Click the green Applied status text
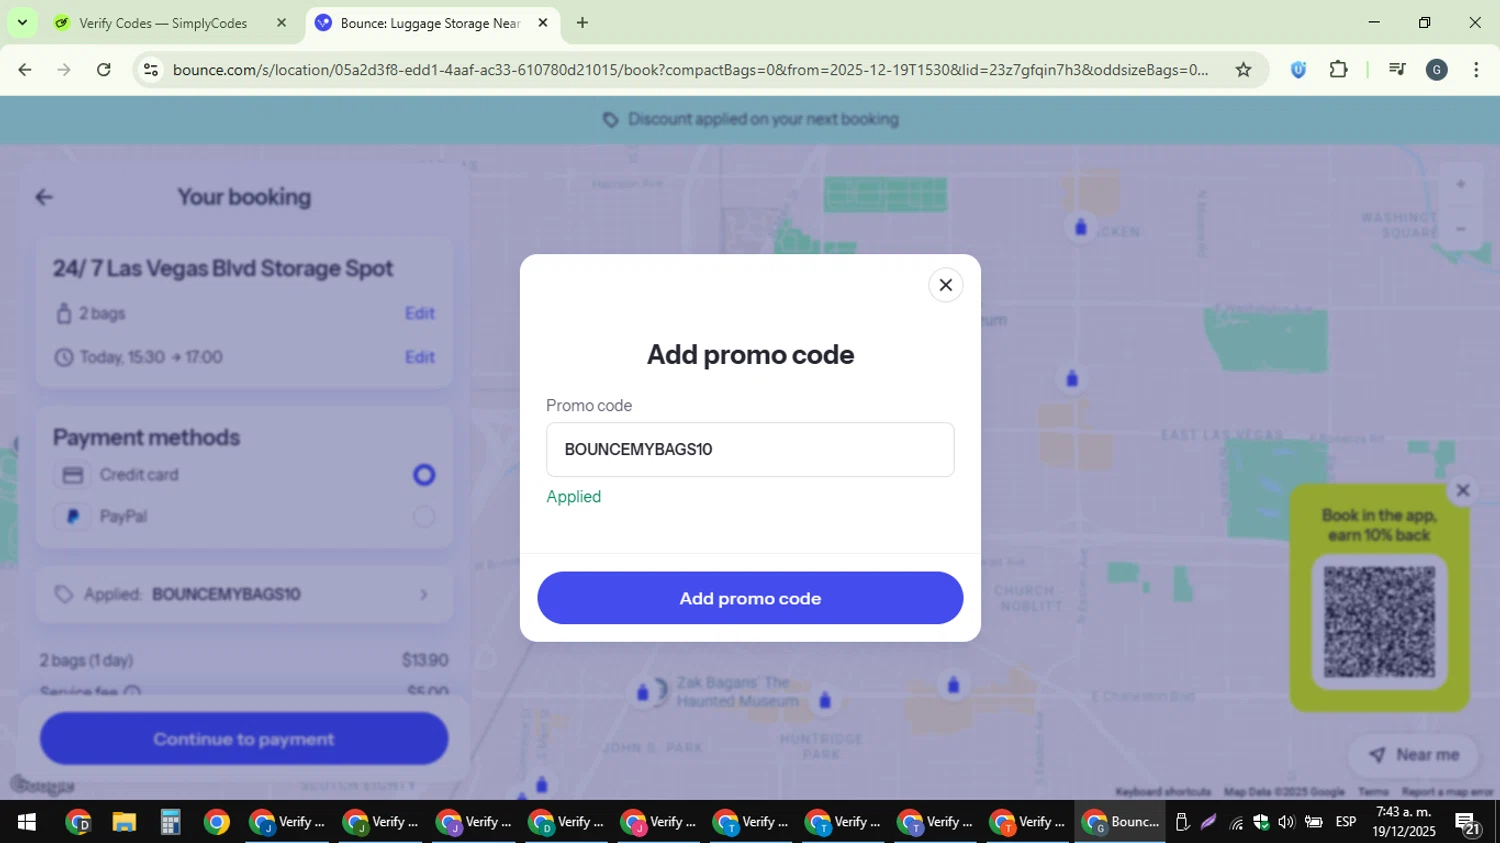 tap(574, 497)
